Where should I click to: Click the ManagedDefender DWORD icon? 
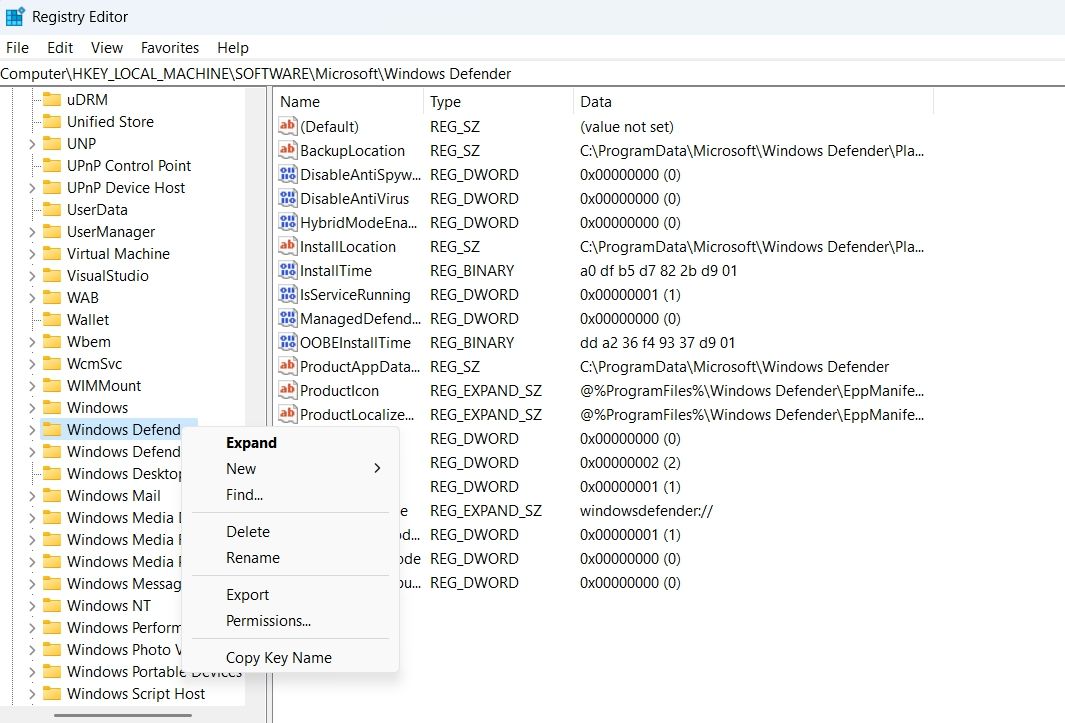pos(287,318)
